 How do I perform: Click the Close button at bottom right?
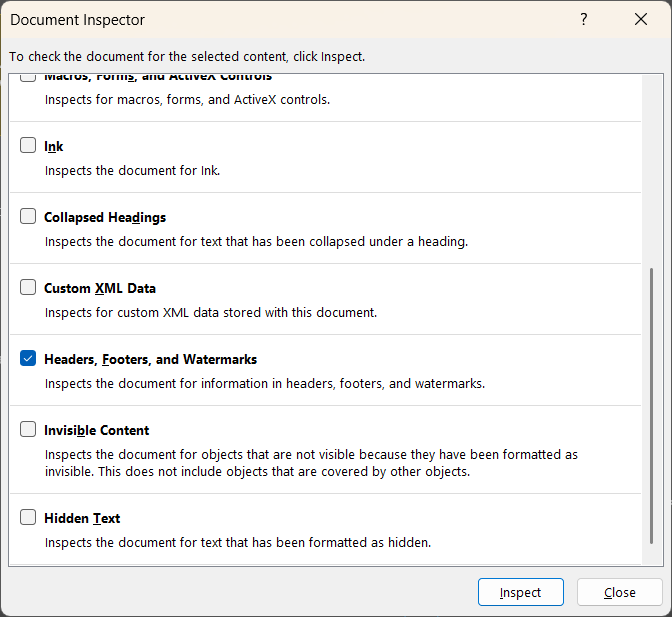tap(619, 592)
